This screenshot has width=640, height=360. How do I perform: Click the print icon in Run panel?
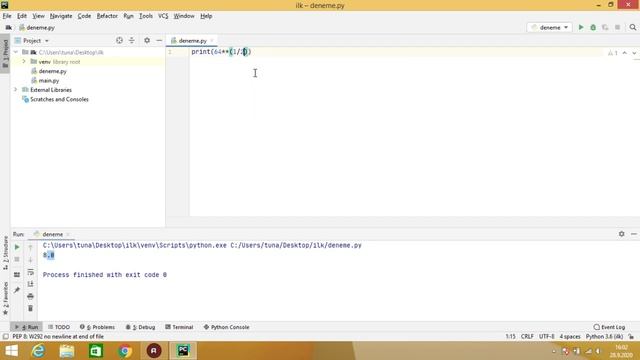[x=30, y=296]
